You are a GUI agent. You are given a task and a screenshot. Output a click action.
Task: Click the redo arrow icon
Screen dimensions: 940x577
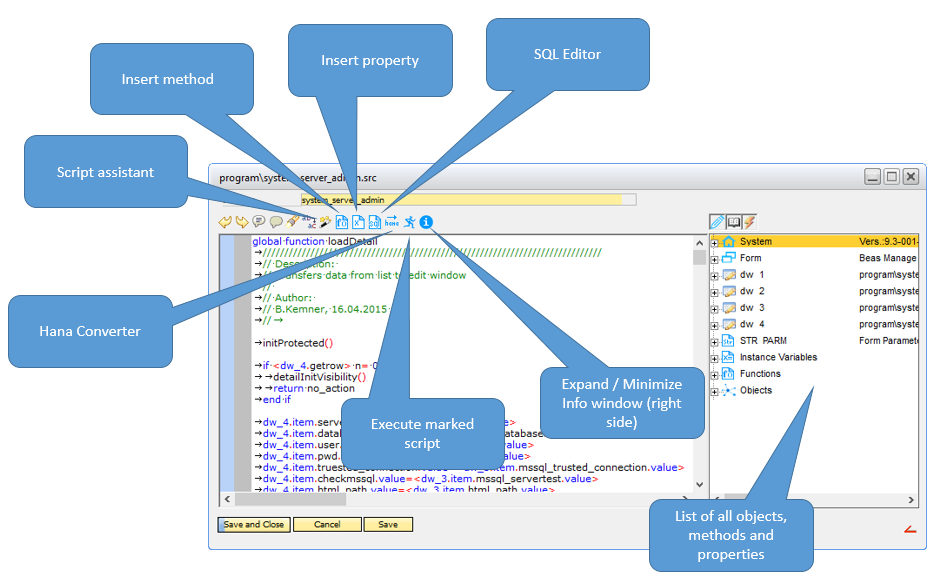(241, 222)
